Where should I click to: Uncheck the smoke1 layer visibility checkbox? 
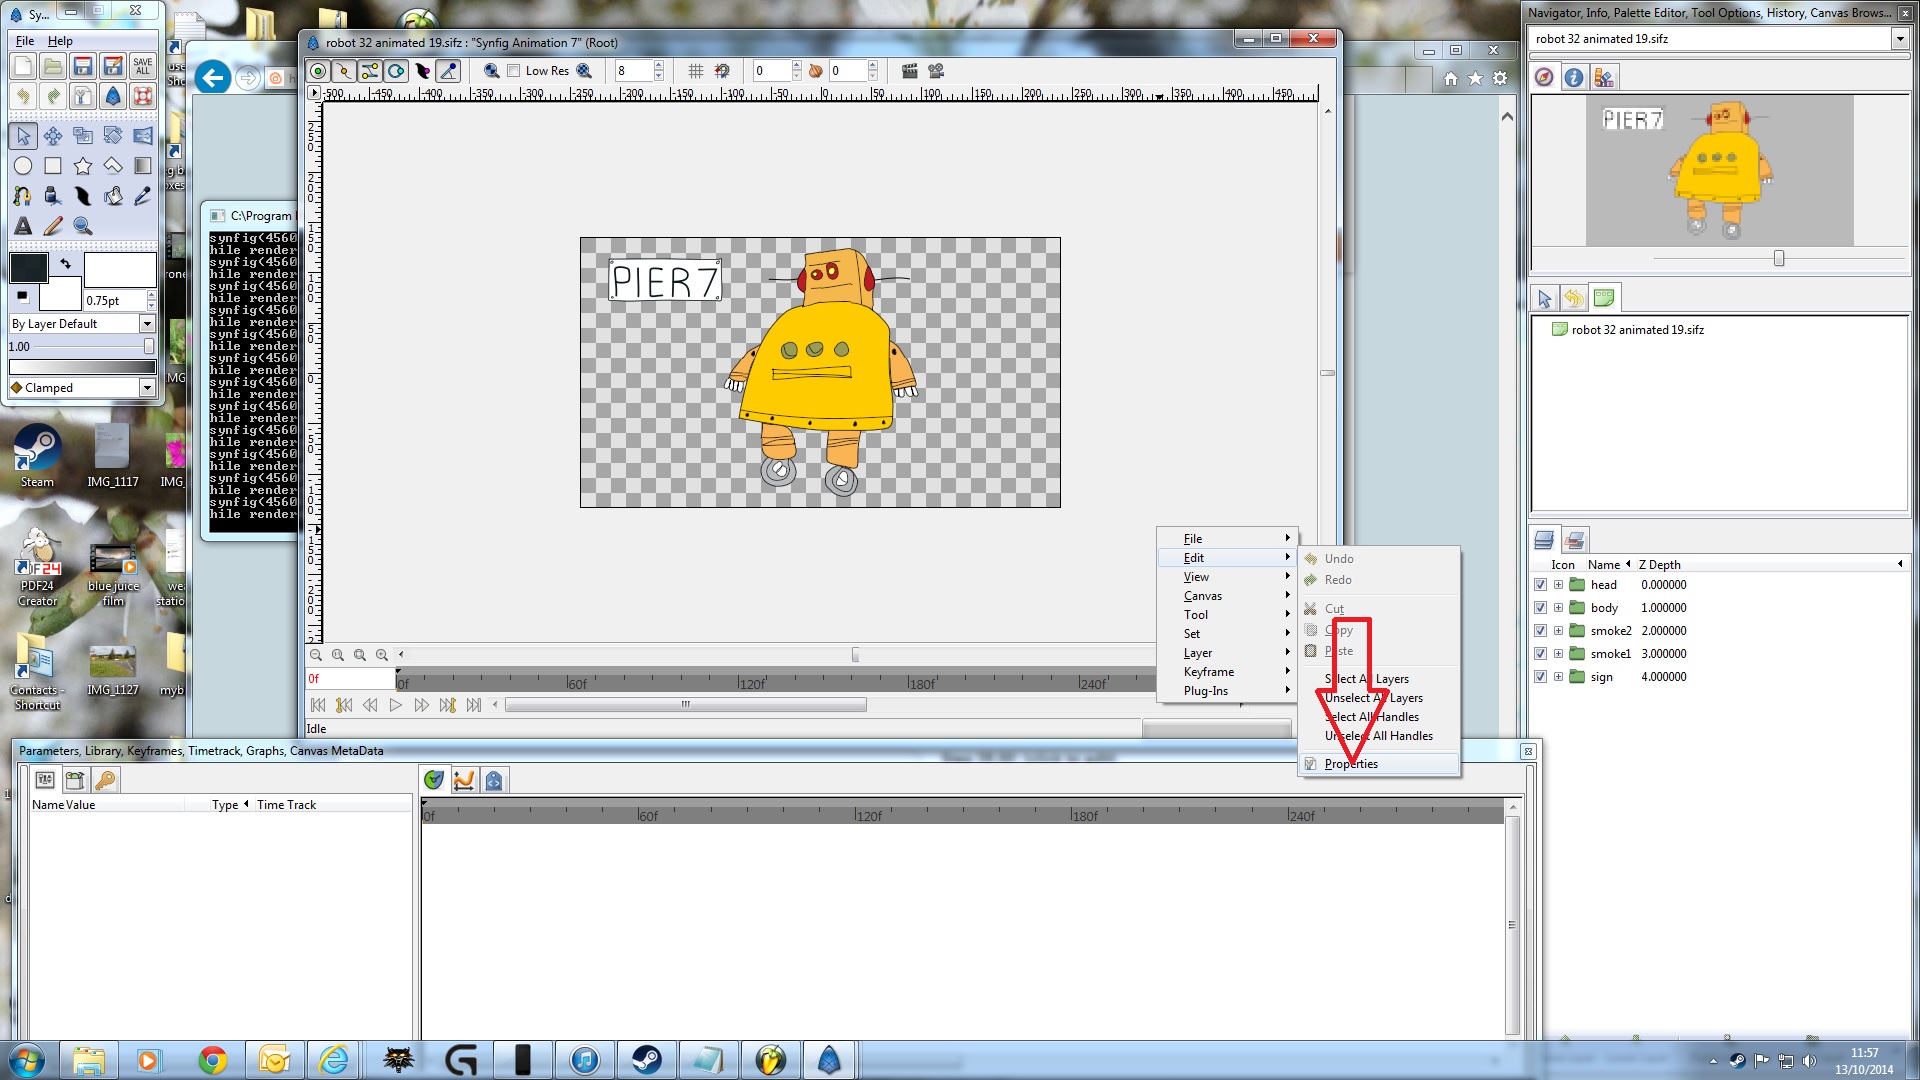[1540, 654]
